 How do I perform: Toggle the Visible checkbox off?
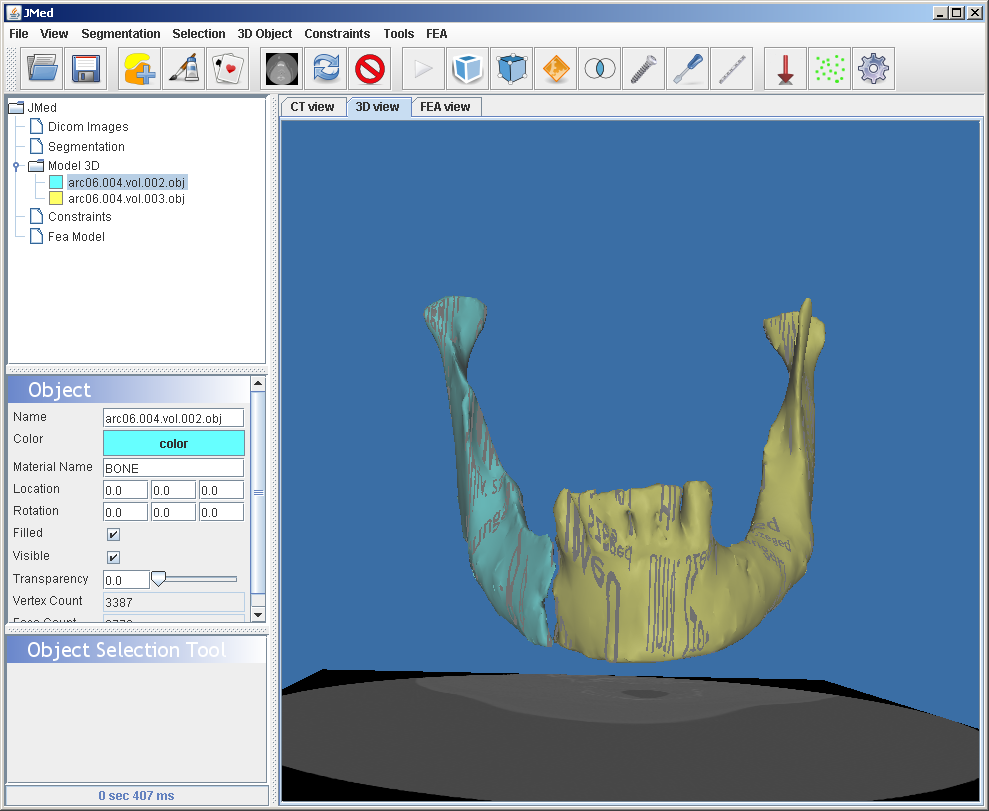(114, 558)
